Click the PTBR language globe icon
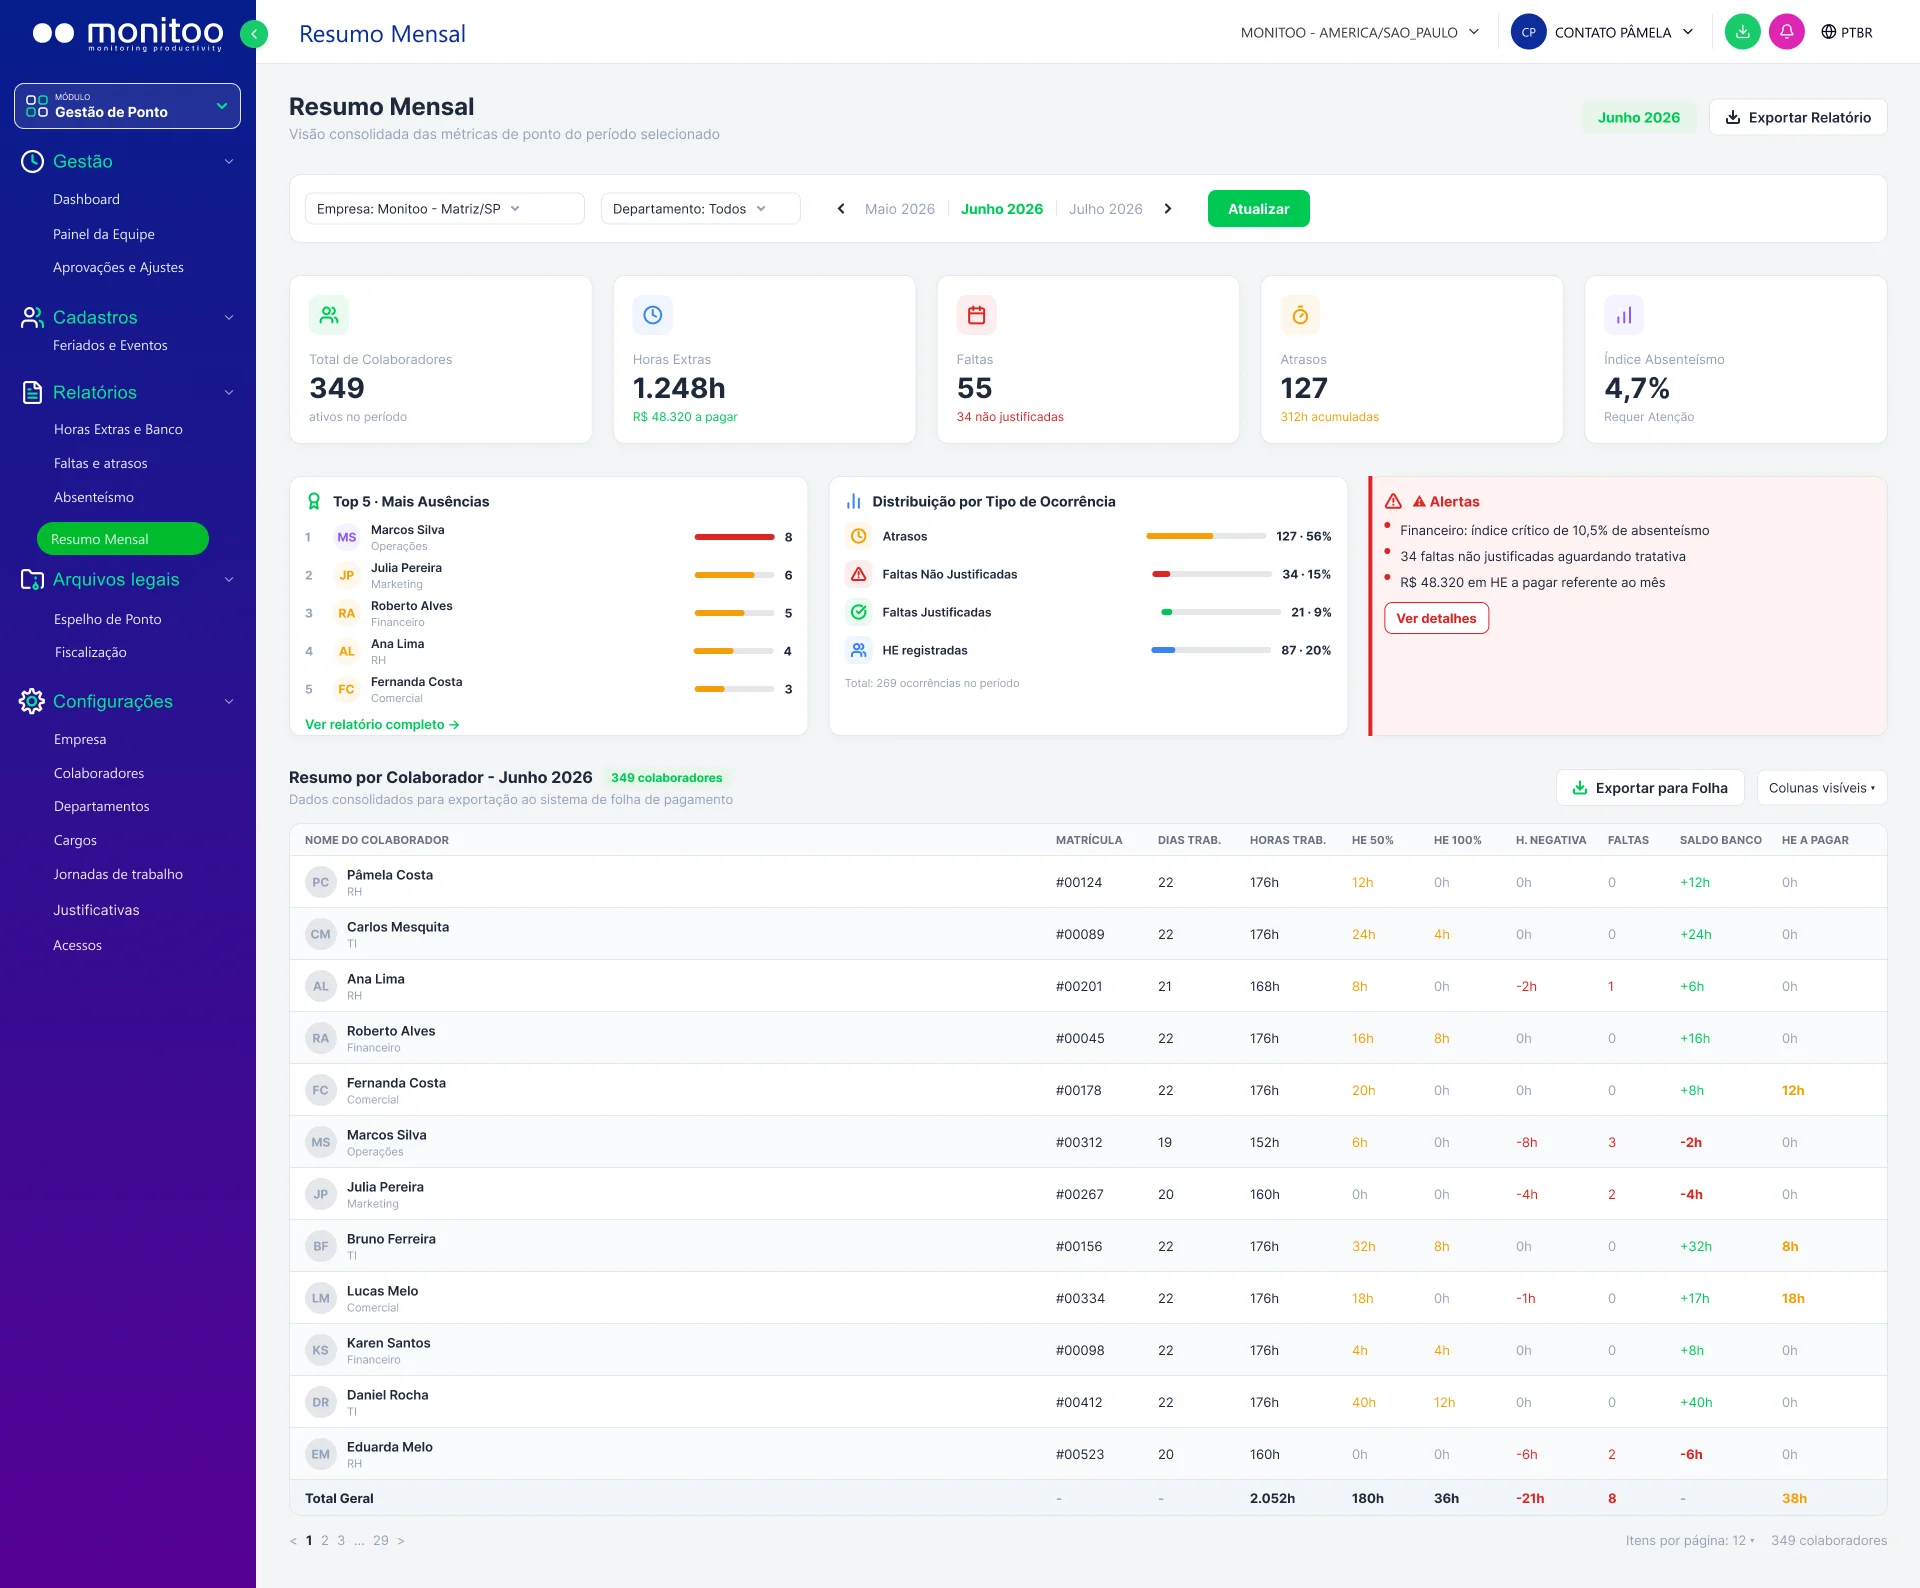This screenshot has height=1588, width=1920. point(1828,32)
